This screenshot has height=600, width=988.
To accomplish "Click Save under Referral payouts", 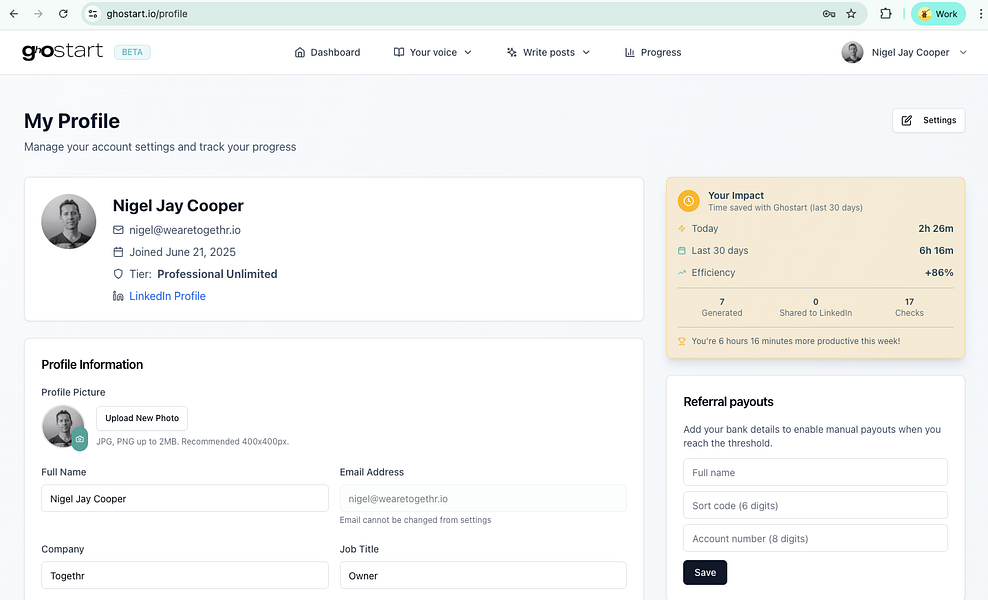I will point(704,572).
